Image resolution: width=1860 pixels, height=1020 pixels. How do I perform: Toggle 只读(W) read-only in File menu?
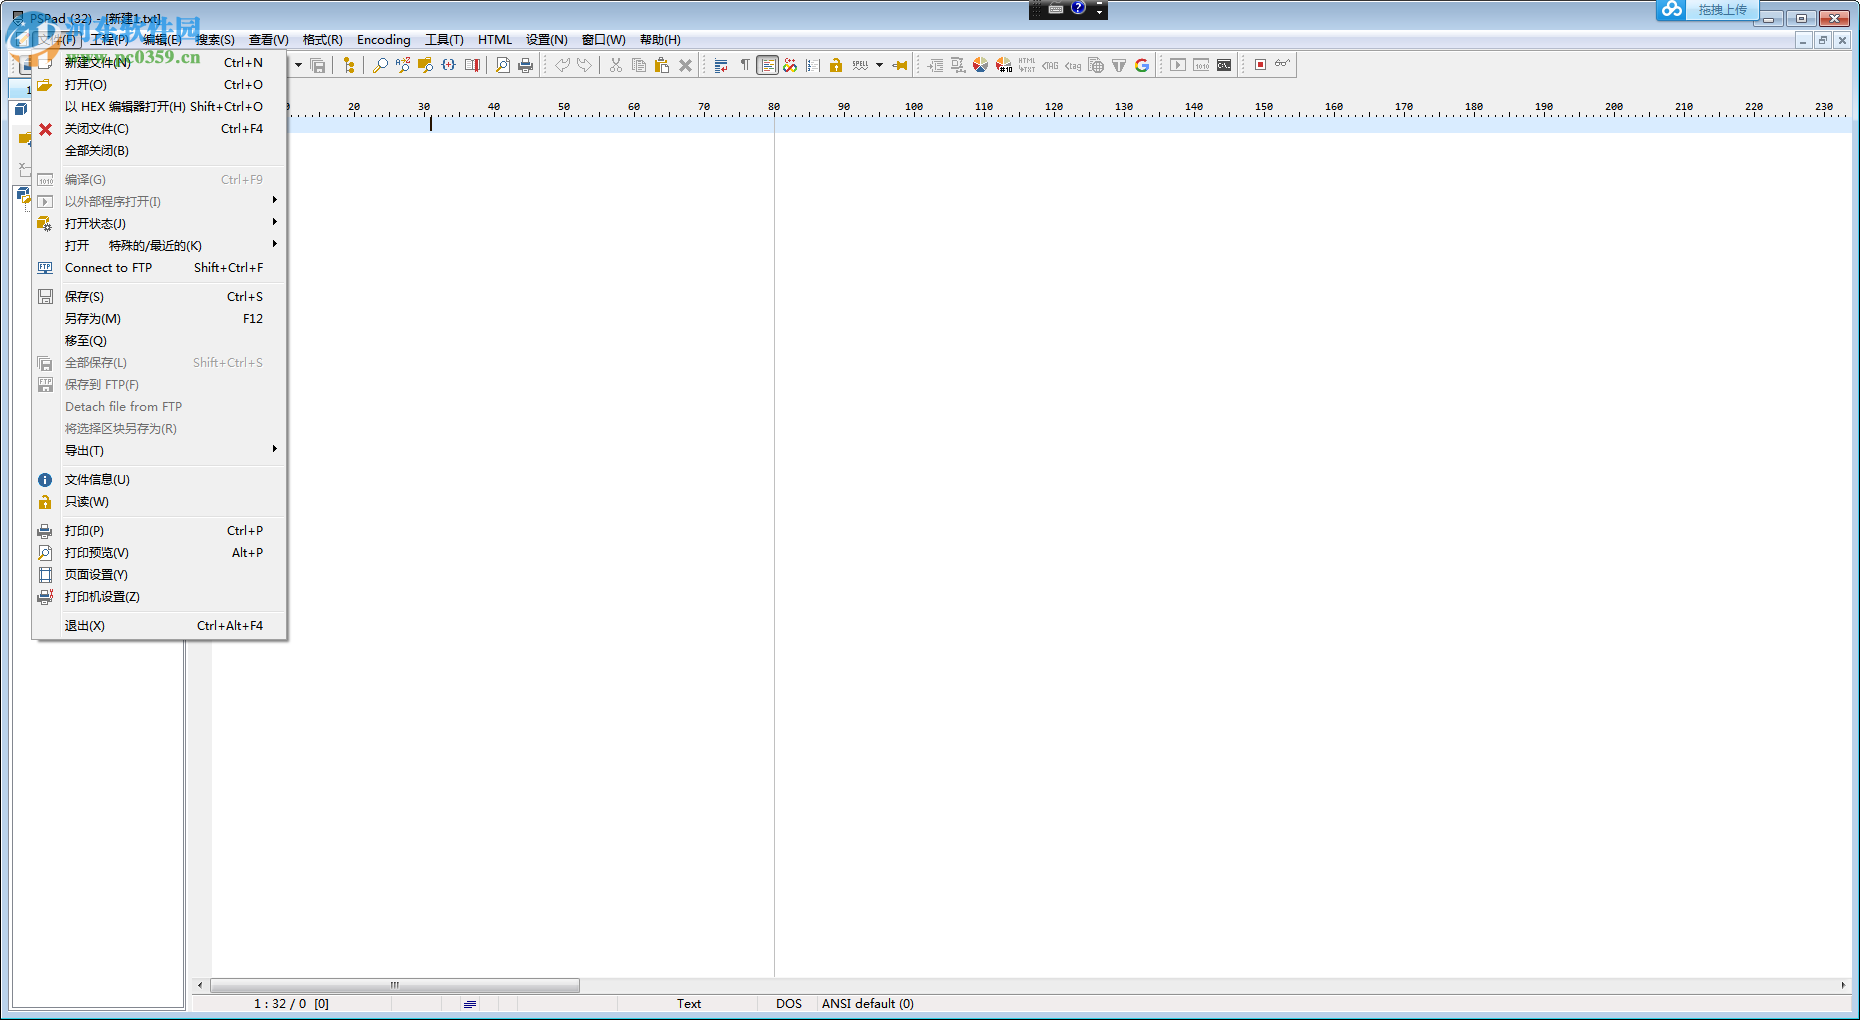click(159, 502)
